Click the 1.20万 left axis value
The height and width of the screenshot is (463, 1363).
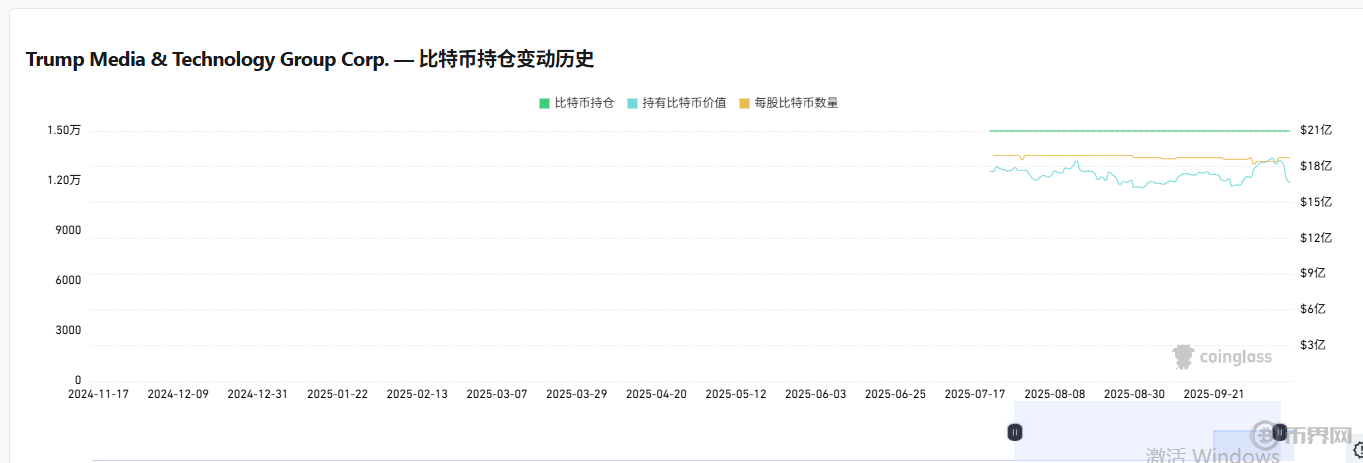click(64, 180)
